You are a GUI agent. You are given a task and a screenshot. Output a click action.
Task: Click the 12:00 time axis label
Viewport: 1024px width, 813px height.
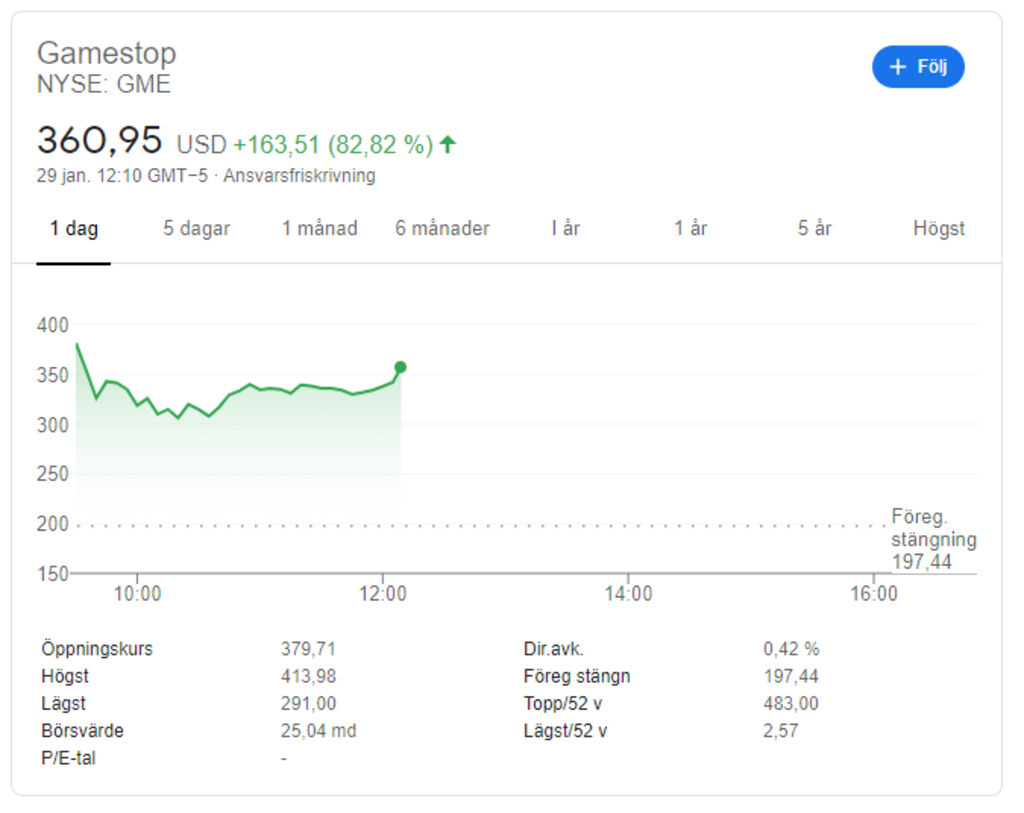point(382,594)
